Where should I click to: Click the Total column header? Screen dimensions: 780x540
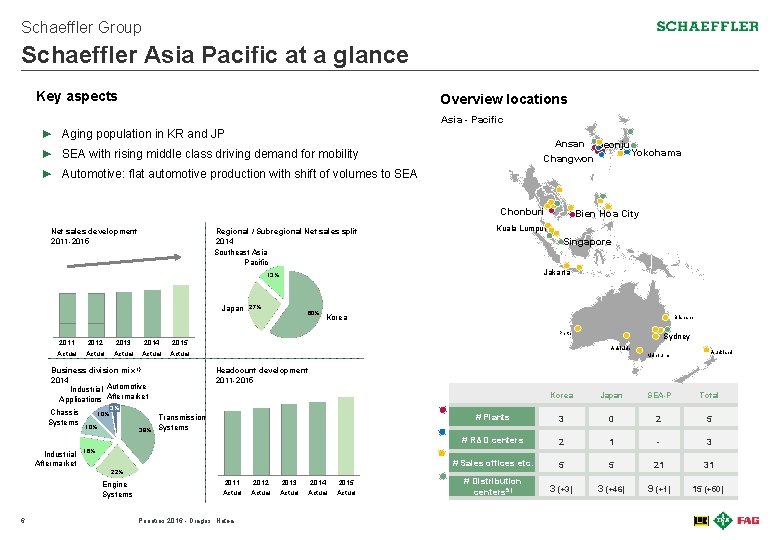coord(709,395)
